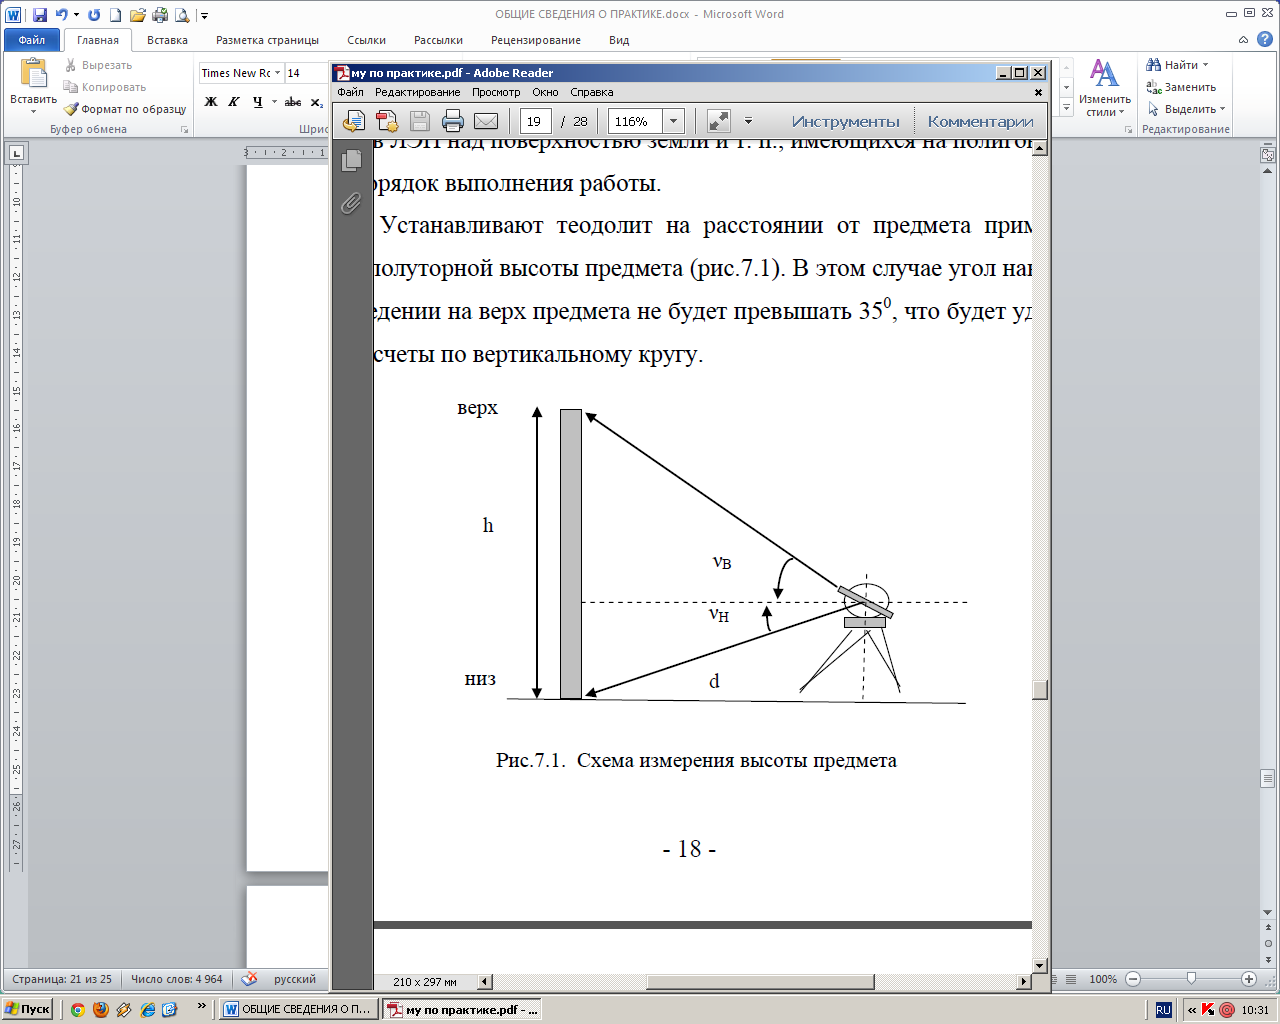
Task: Expand the styles gallery More arrow
Action: pyautogui.click(x=1066, y=106)
